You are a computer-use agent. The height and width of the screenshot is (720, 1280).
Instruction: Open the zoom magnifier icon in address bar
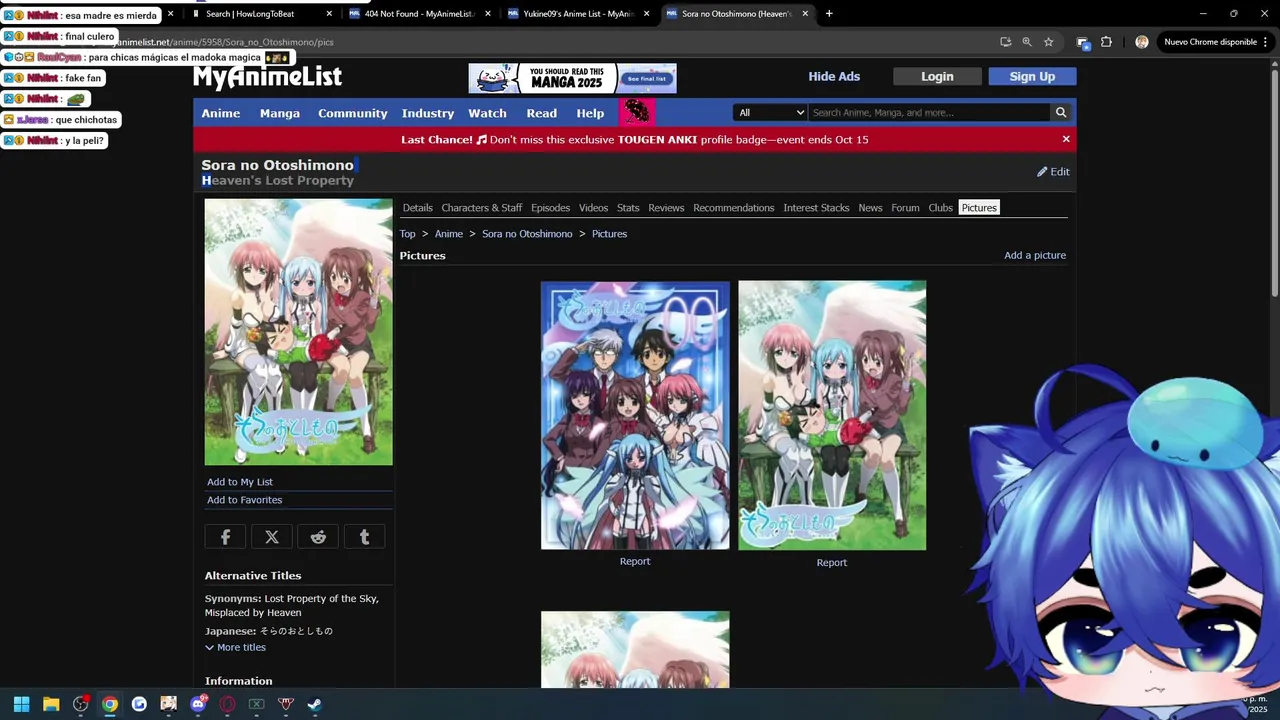pyautogui.click(x=1027, y=42)
